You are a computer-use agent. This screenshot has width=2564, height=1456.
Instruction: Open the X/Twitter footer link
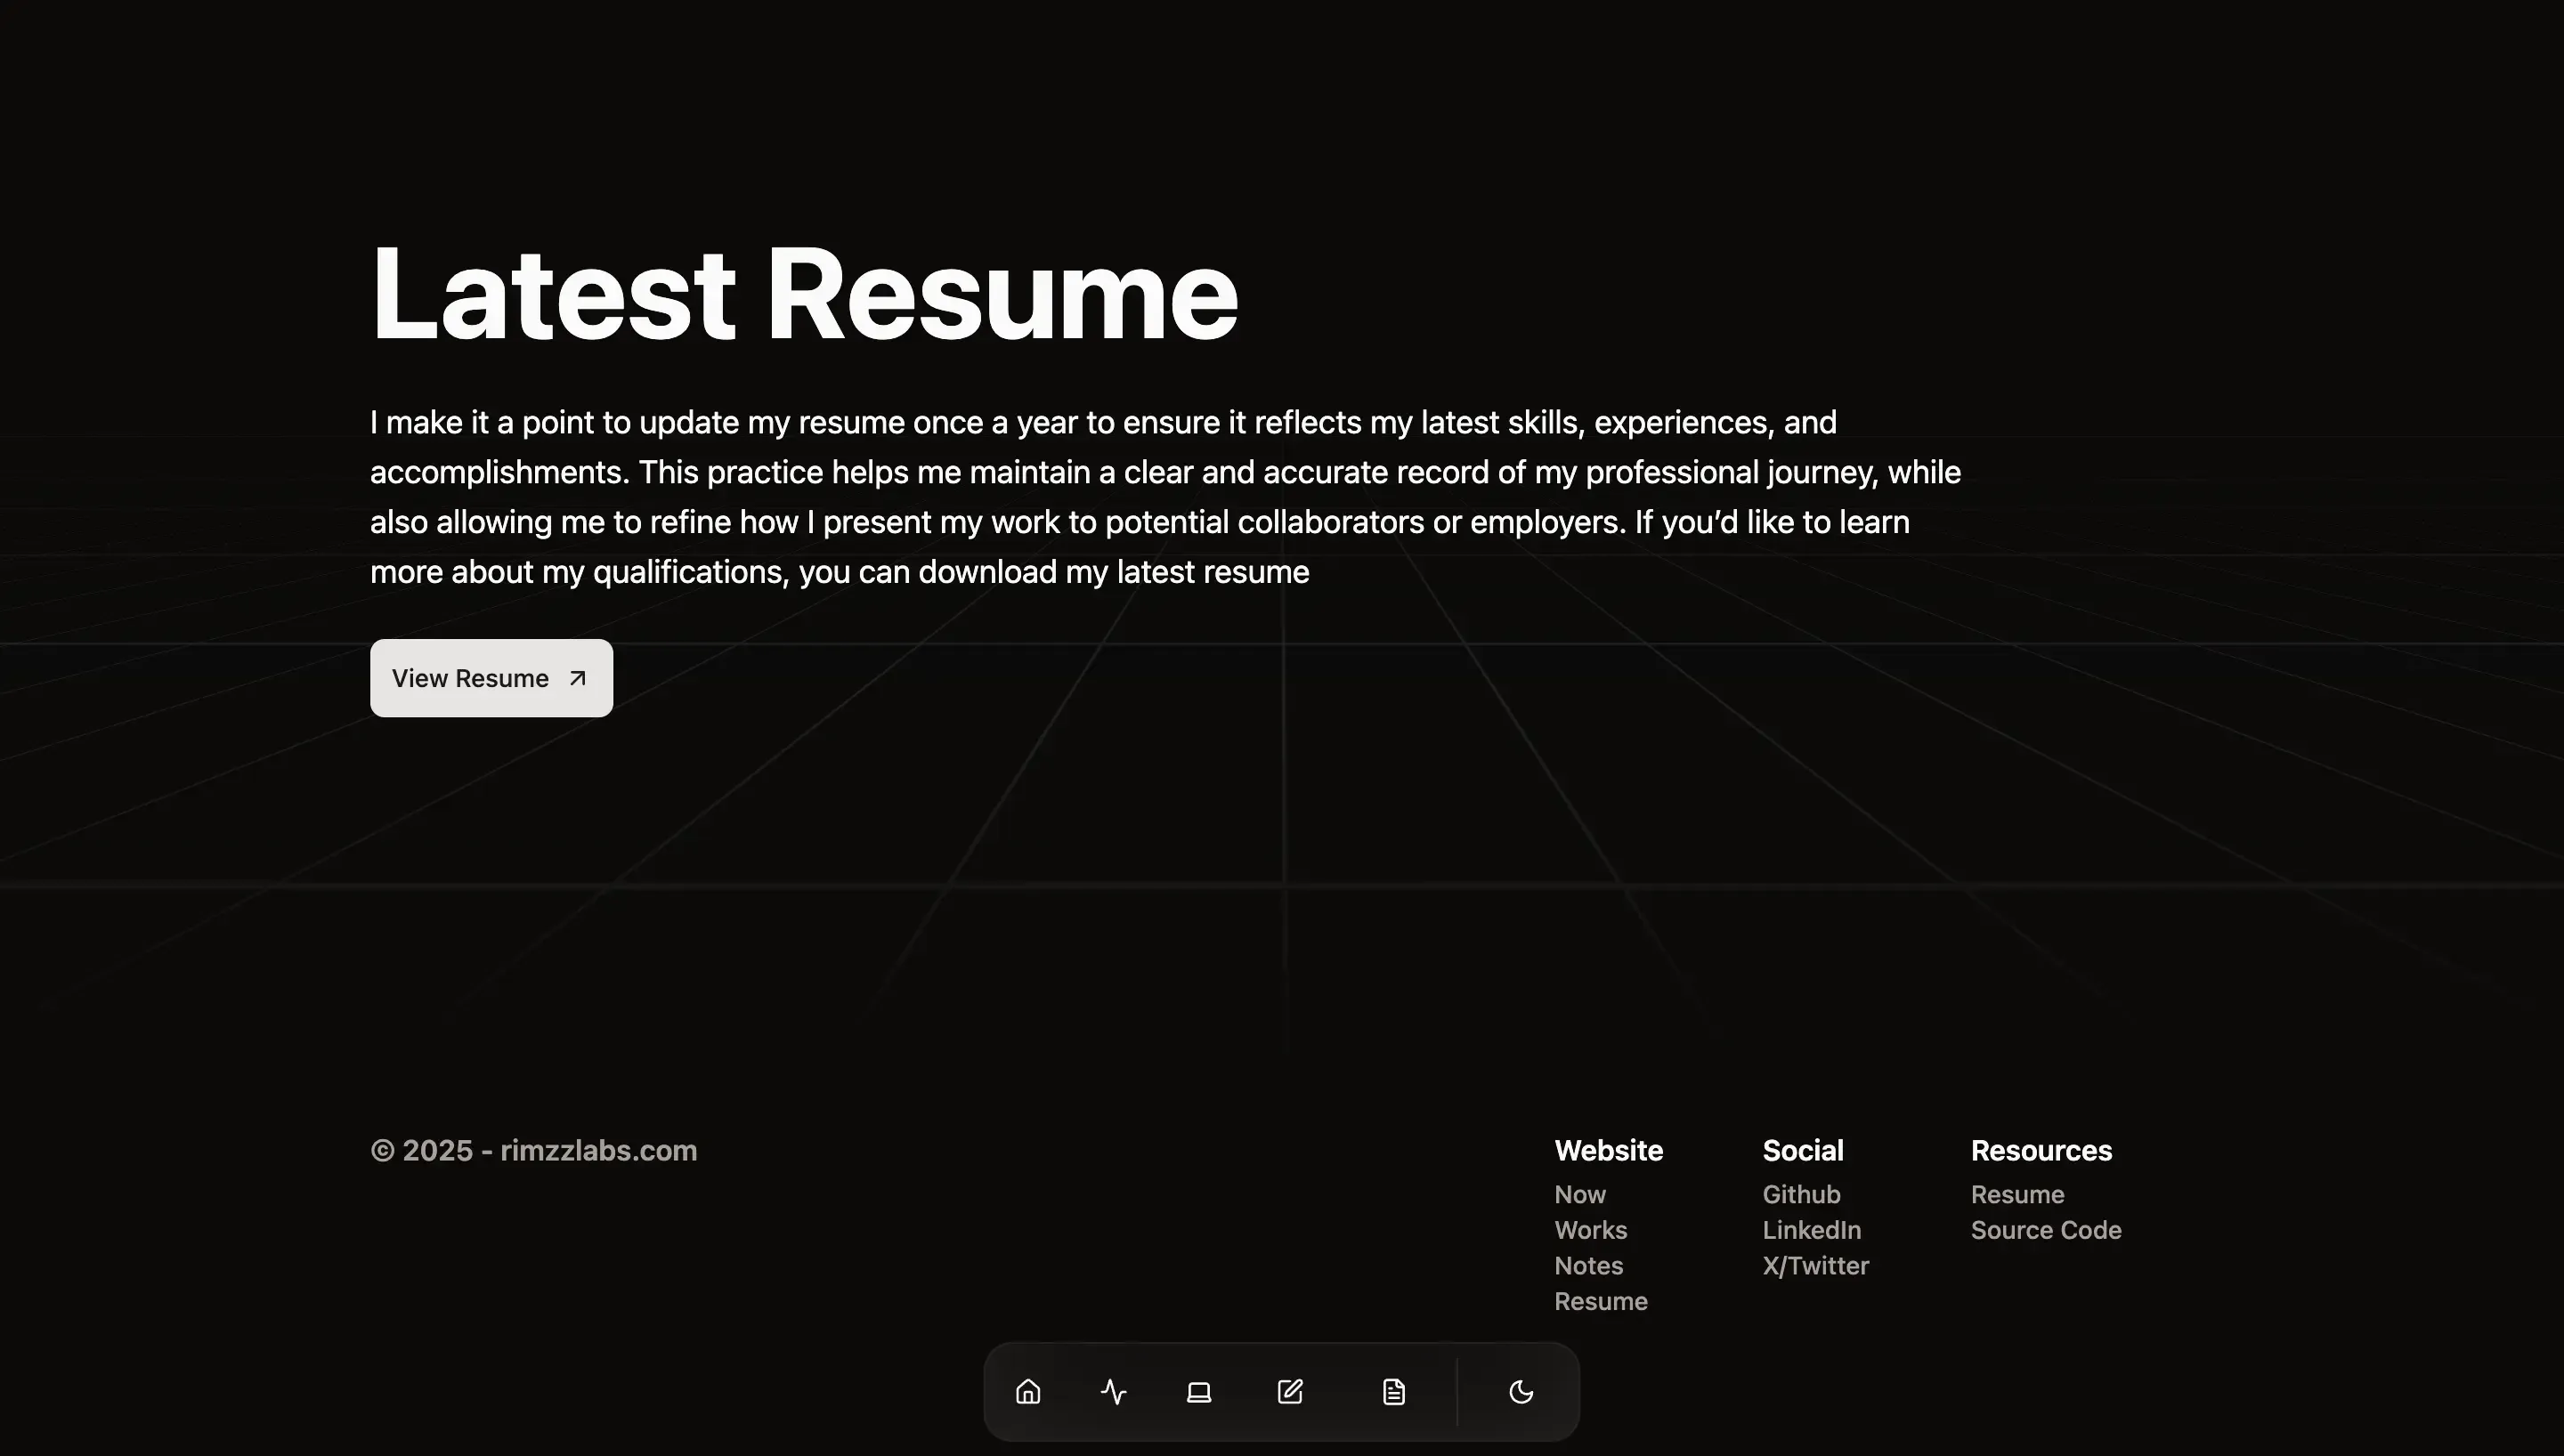[1815, 1265]
